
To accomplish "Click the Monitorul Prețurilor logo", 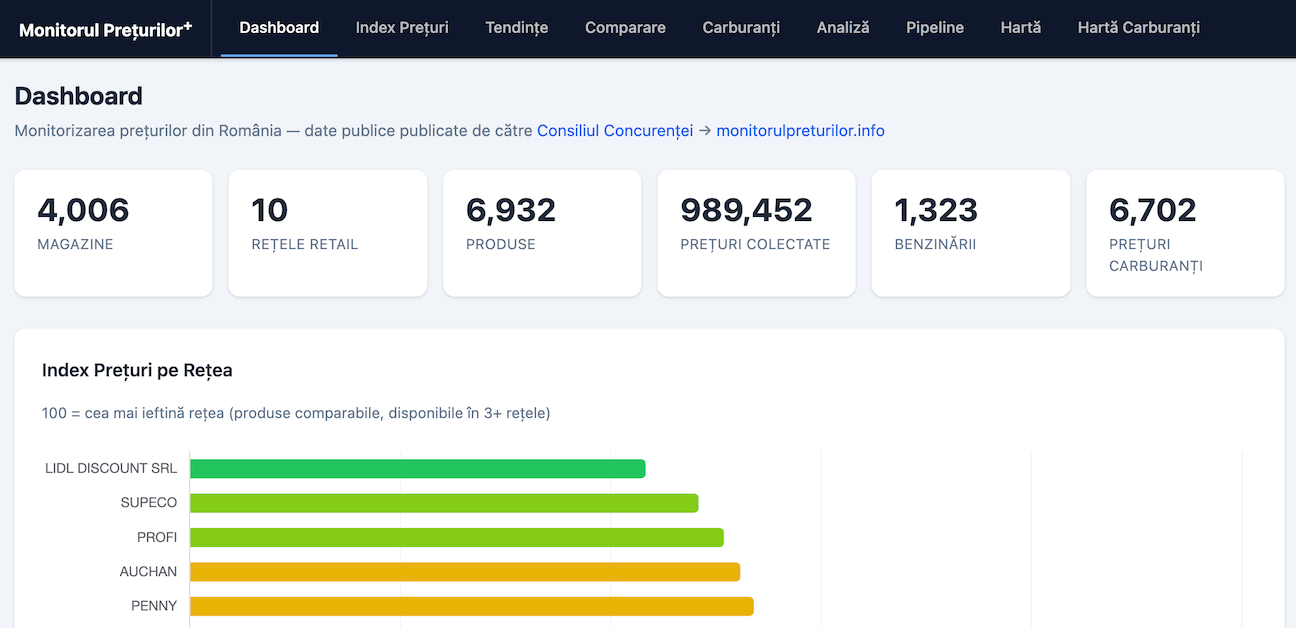I will [104, 29].
